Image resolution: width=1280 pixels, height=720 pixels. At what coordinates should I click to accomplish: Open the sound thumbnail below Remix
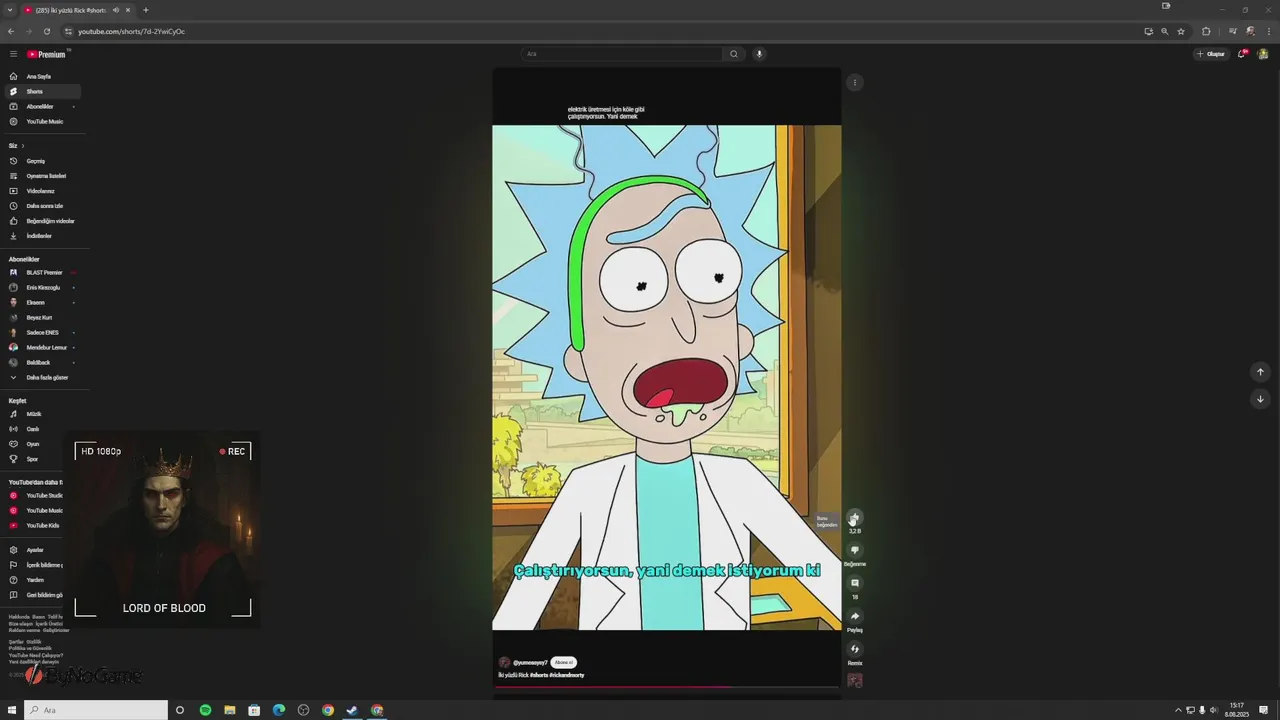pyautogui.click(x=854, y=681)
